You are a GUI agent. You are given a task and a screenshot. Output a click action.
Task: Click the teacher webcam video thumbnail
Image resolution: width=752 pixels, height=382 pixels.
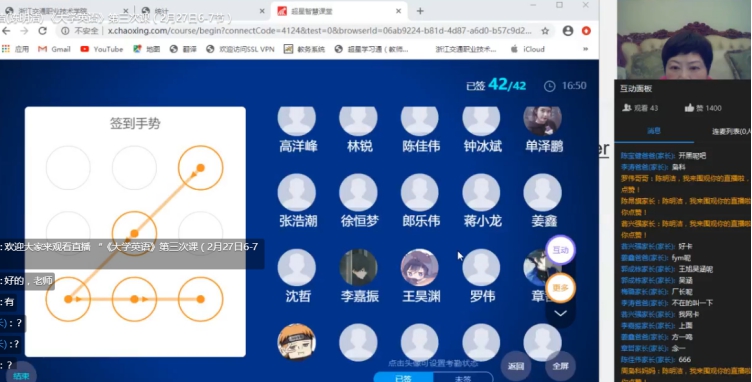[x=683, y=39]
